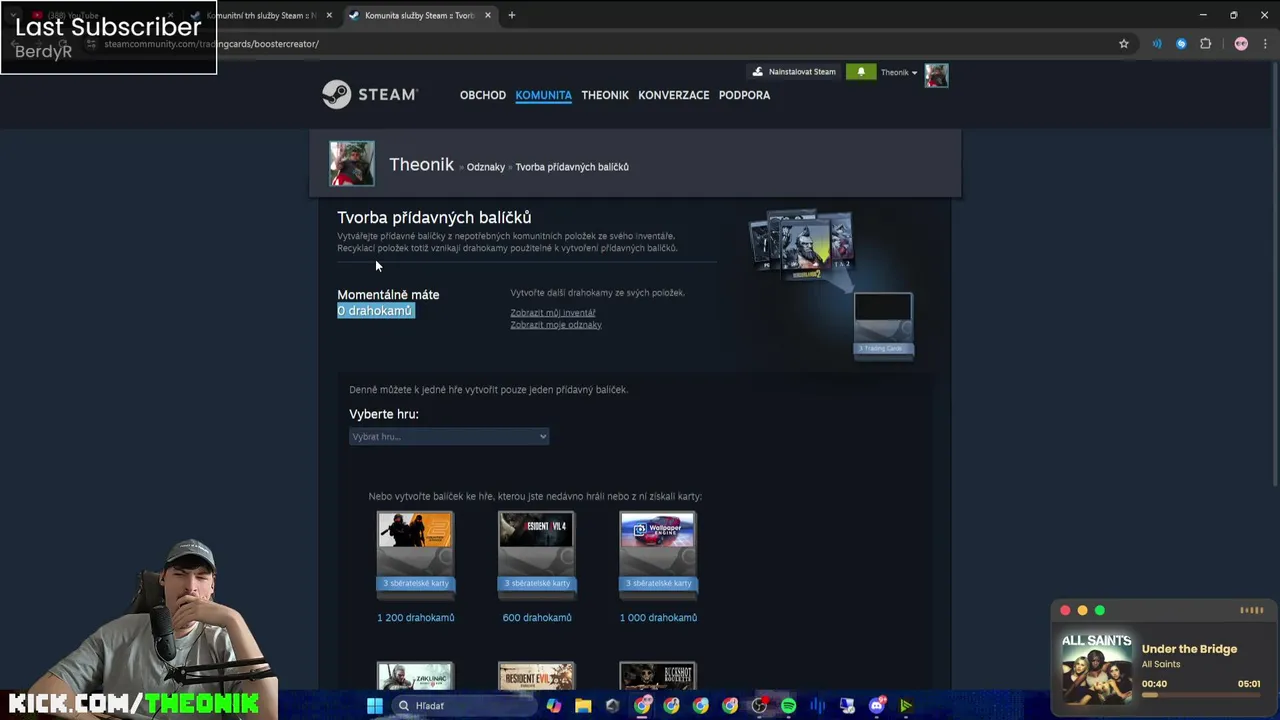
Task: Open the blue sound-wave browser extension
Action: point(1157,44)
